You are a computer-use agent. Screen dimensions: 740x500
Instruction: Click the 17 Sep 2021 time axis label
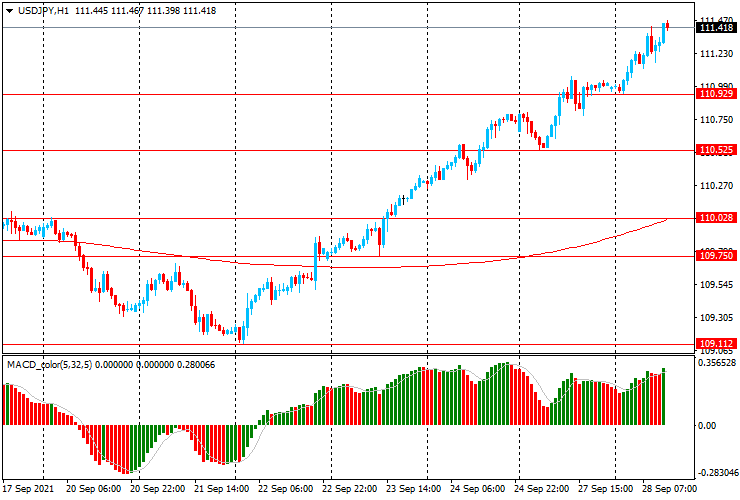pyautogui.click(x=28, y=489)
